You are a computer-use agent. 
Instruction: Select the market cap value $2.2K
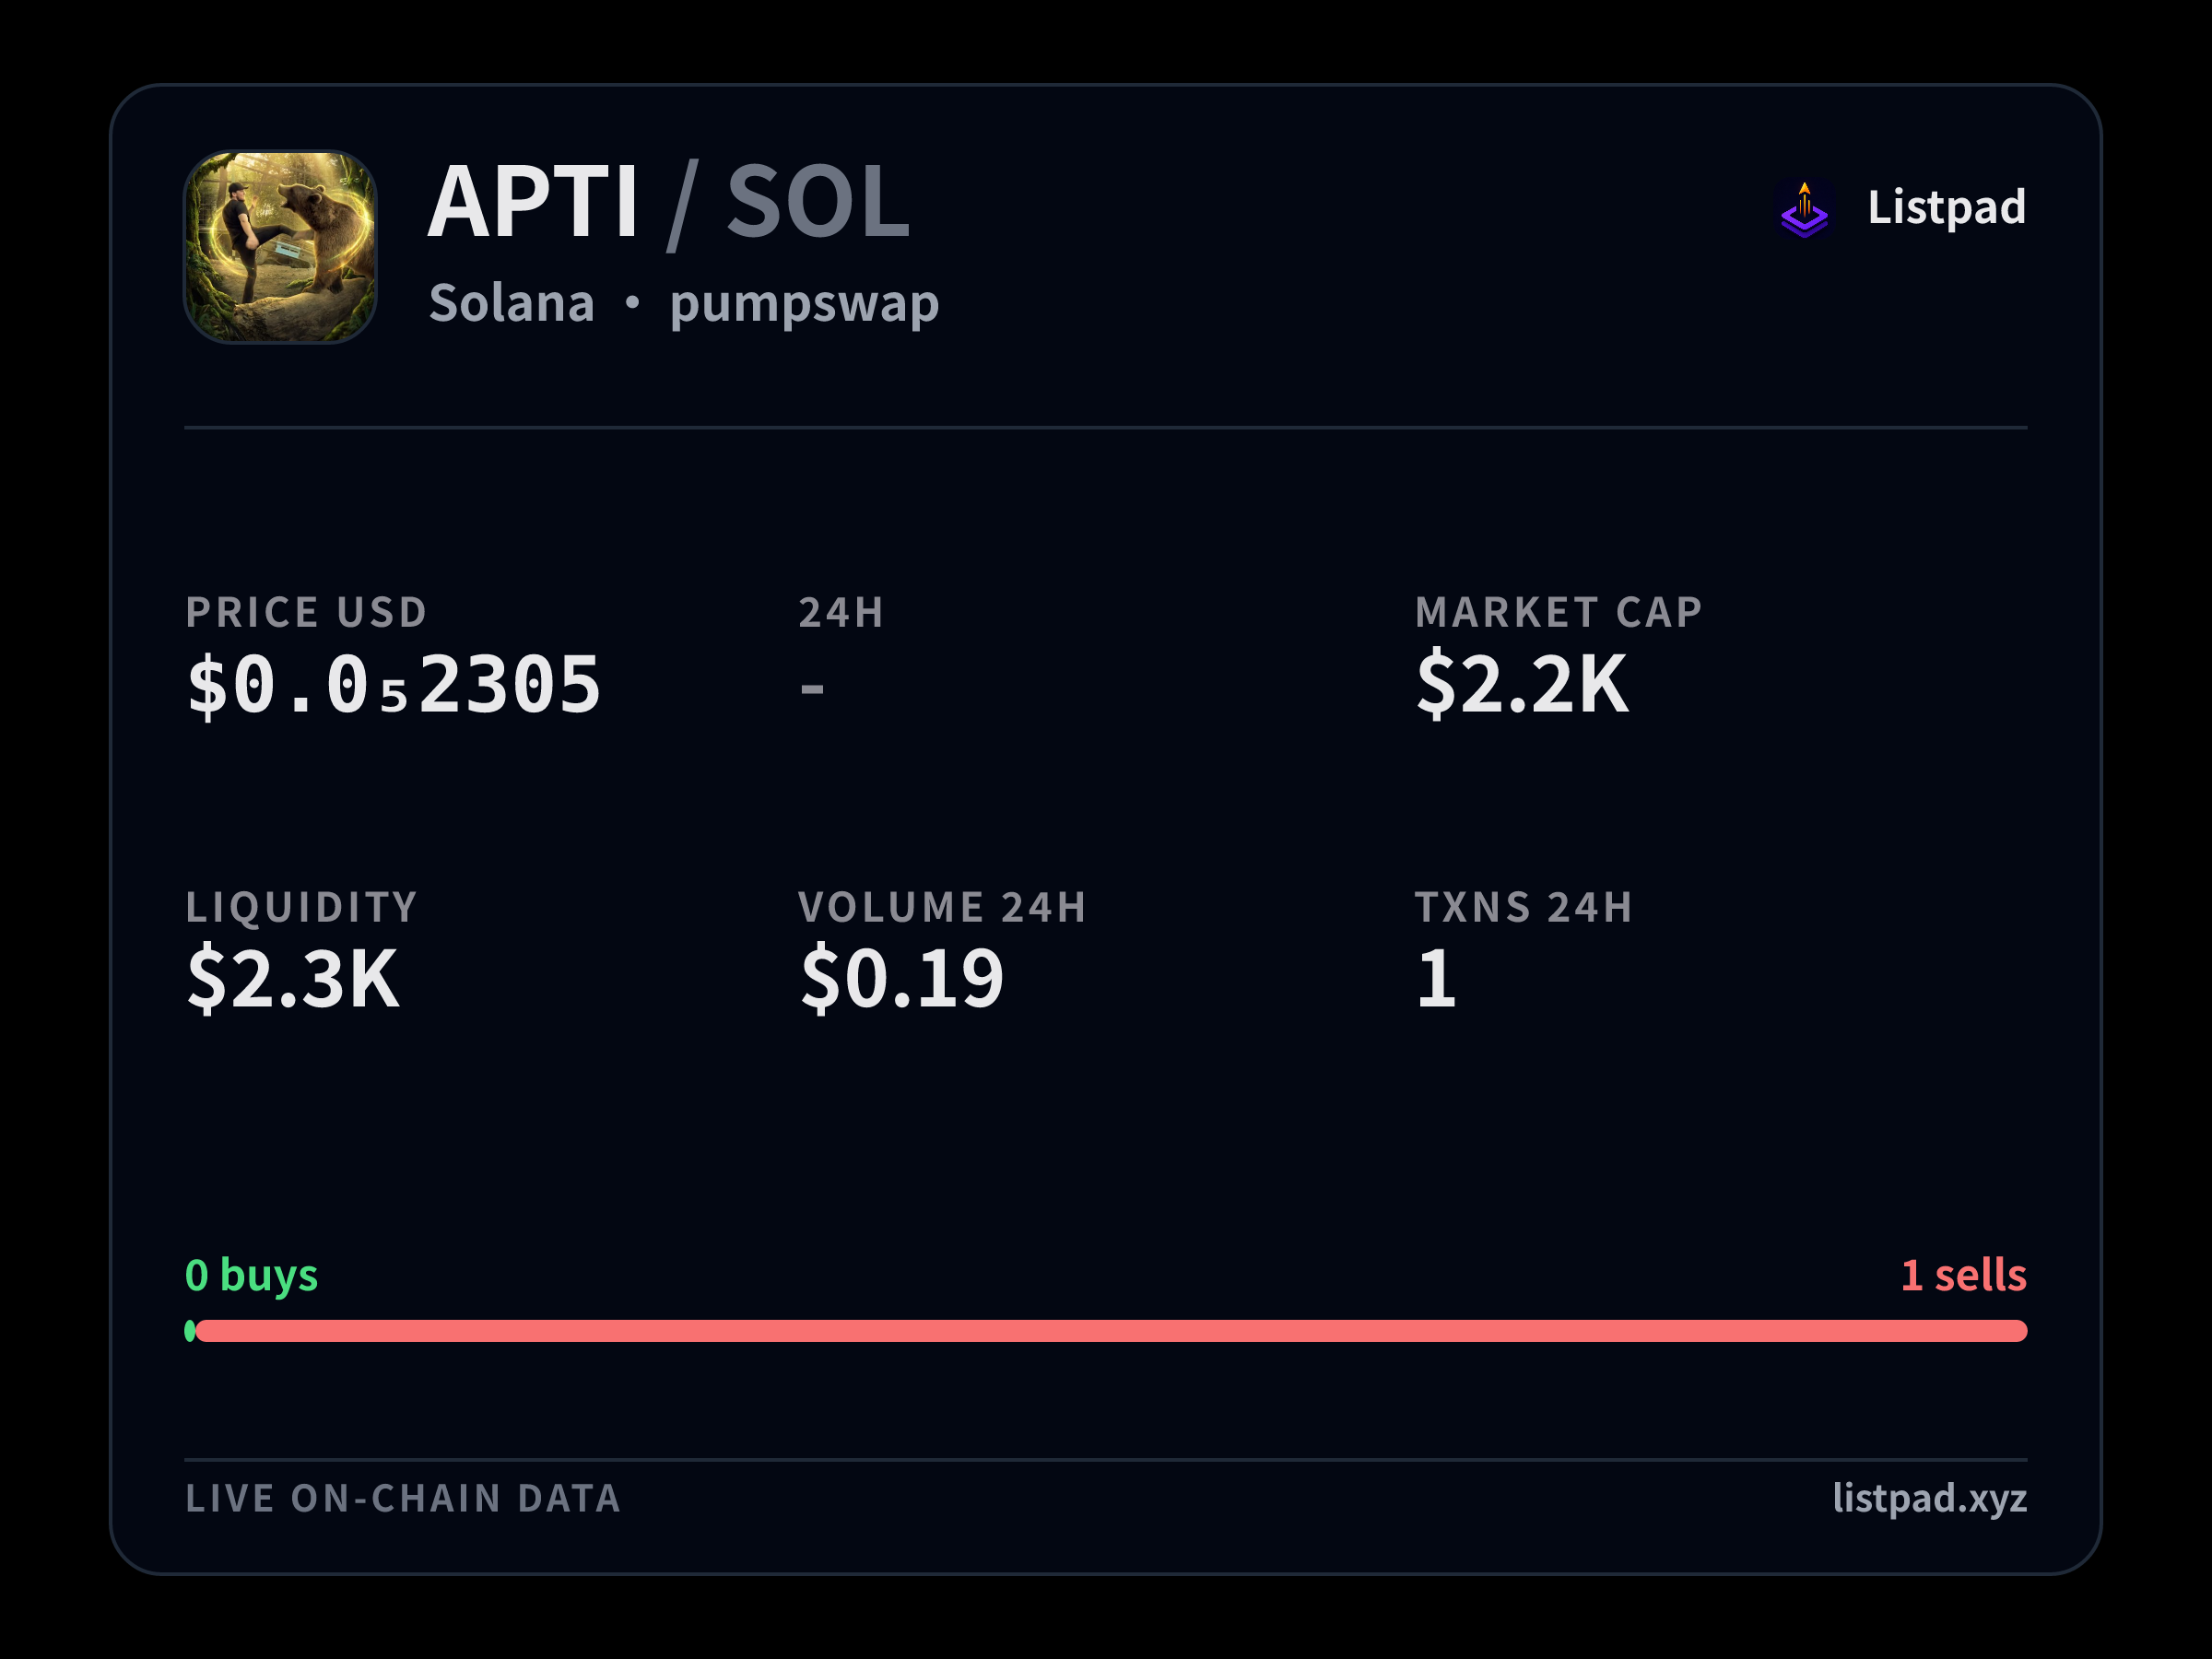point(1522,683)
